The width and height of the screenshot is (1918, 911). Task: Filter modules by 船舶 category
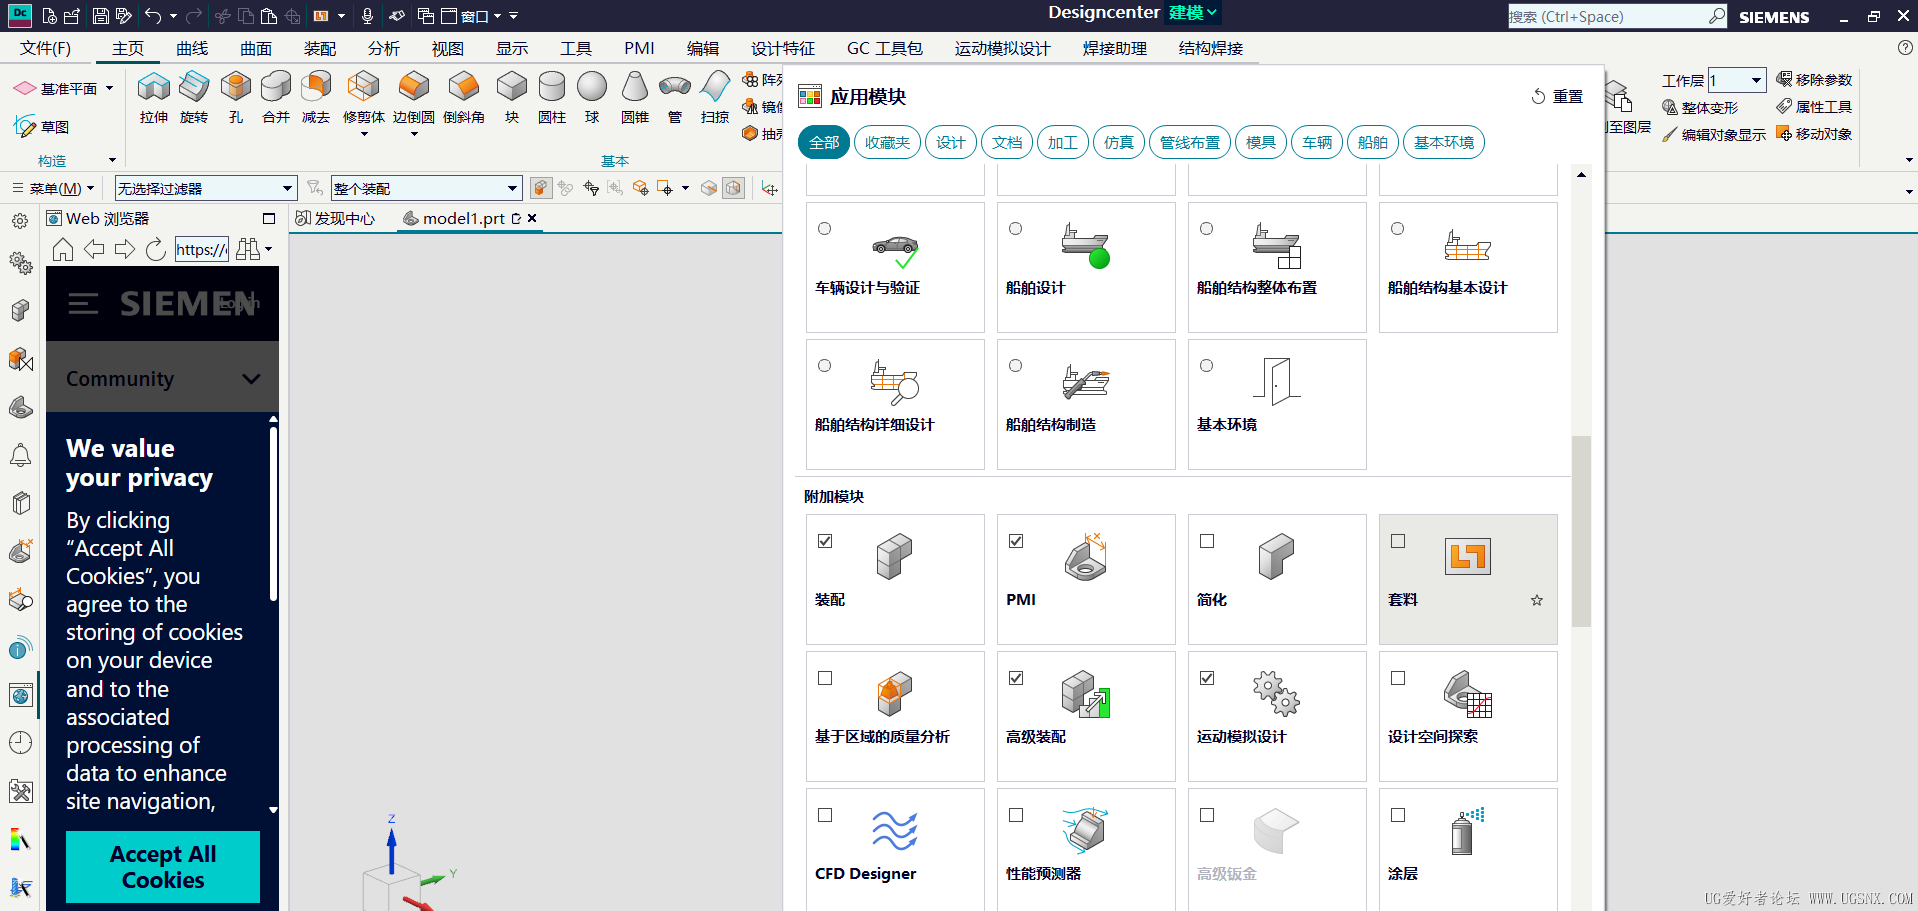1373,142
